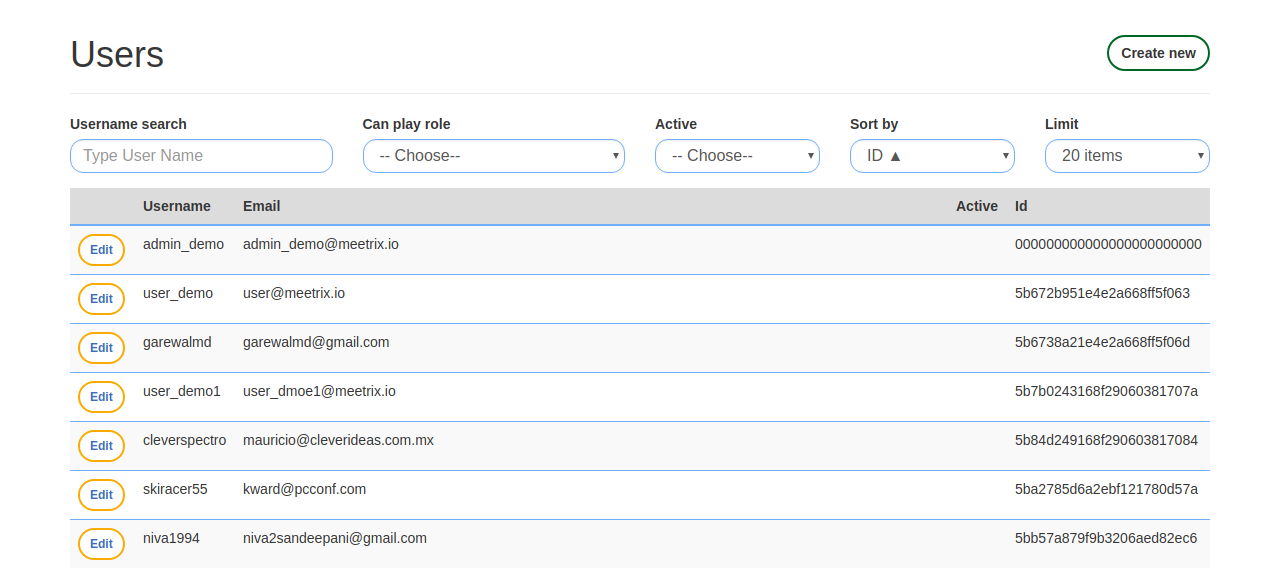Image resolution: width=1276 pixels, height=579 pixels.
Task: Click the Active column header
Action: pyautogui.click(x=976, y=206)
